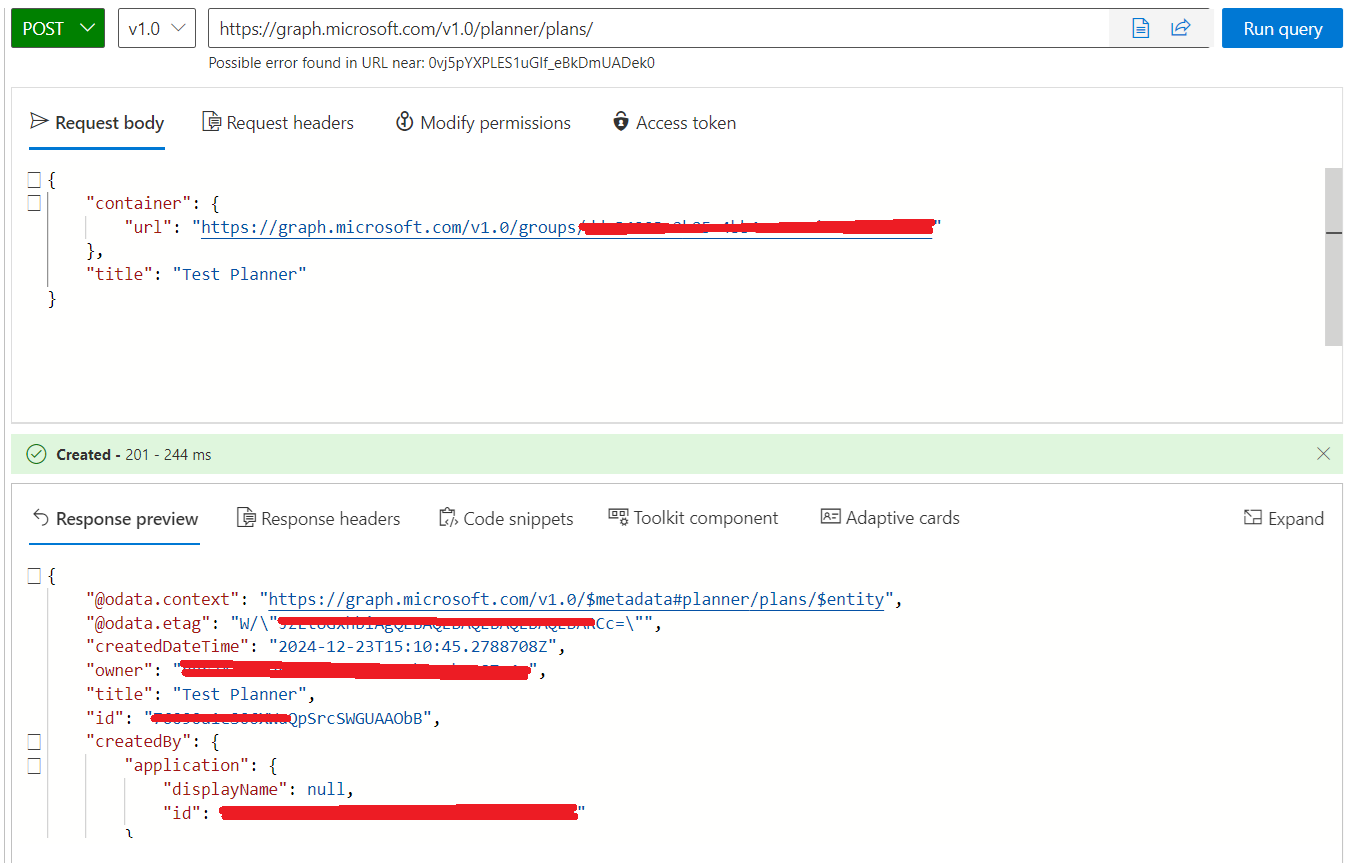Click the "title" line in the response
1346x863 pixels.
coord(201,694)
